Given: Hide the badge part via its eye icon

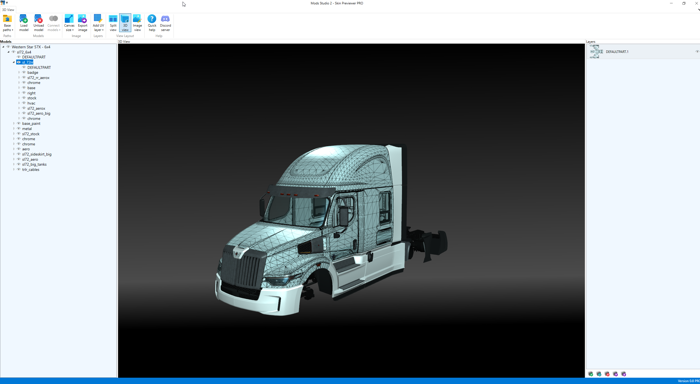Looking at the screenshot, I should (x=24, y=72).
